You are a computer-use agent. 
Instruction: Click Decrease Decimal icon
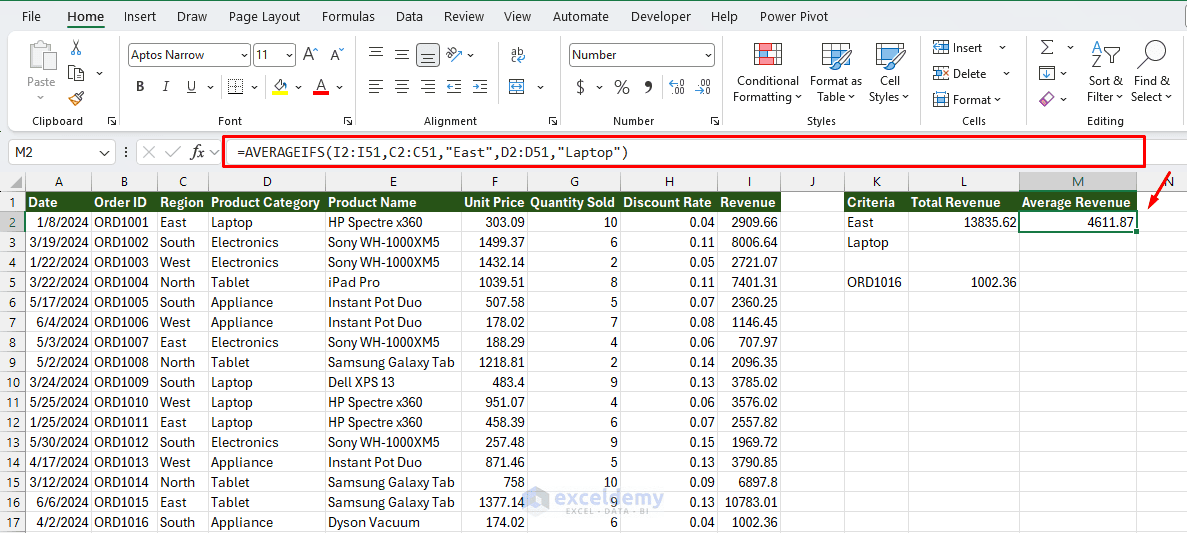click(x=704, y=87)
